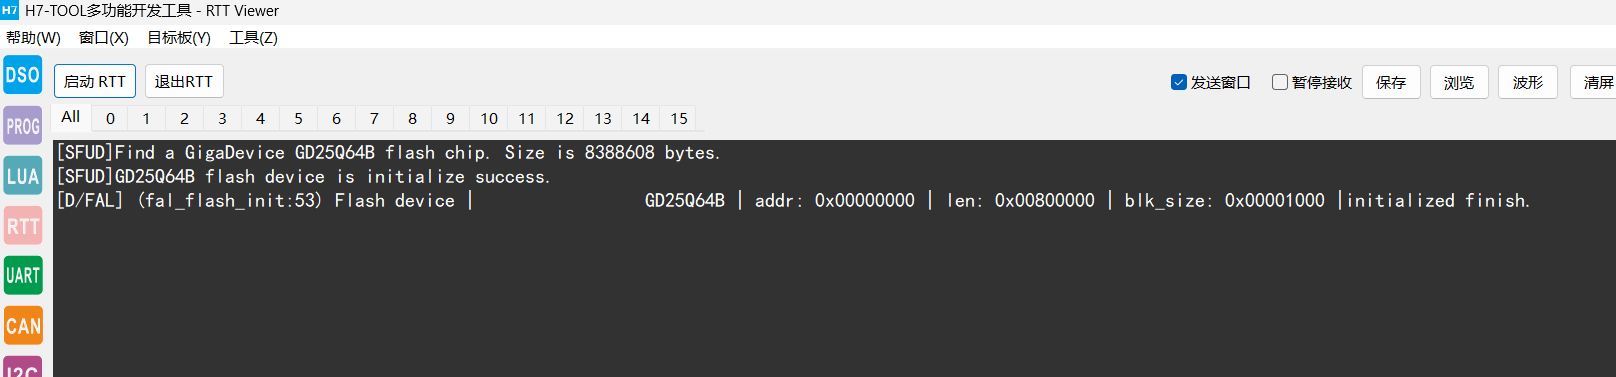
Task: Open the 目标板(Y) menu
Action: click(x=179, y=37)
